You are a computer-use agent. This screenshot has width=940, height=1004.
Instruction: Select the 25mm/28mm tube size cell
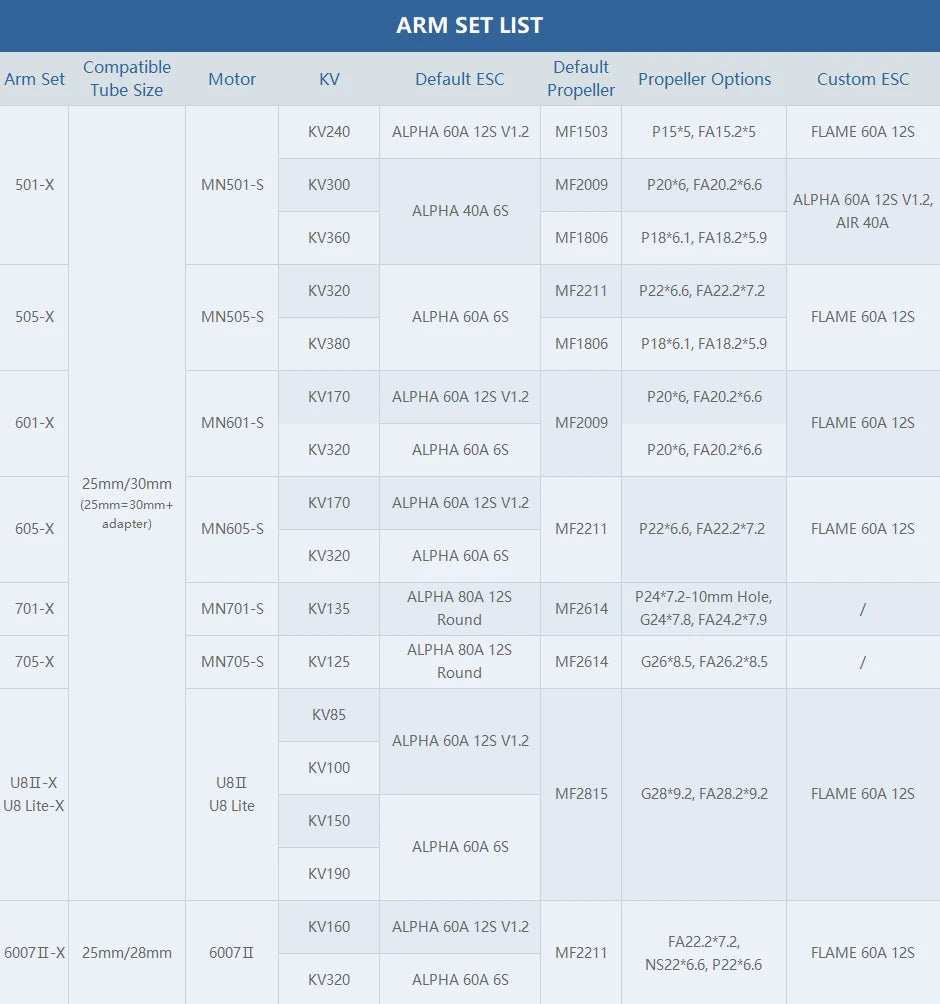127,953
